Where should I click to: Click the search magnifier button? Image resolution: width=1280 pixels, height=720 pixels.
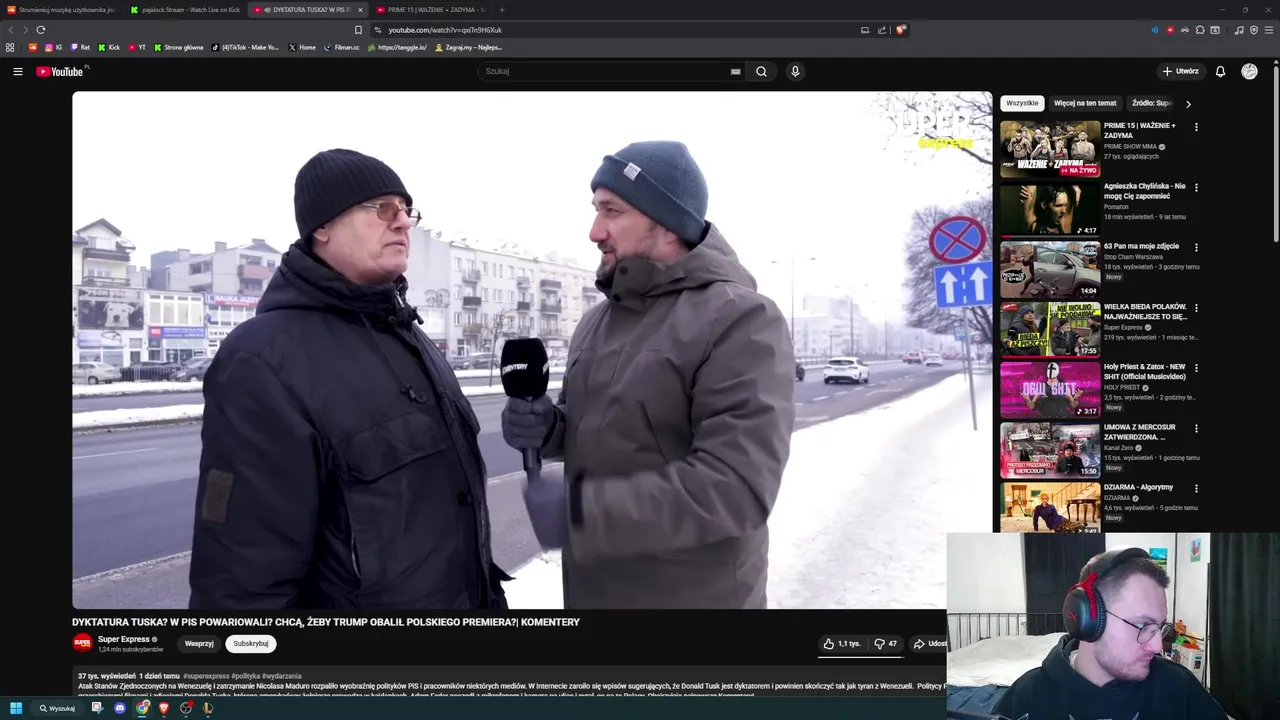click(x=761, y=71)
